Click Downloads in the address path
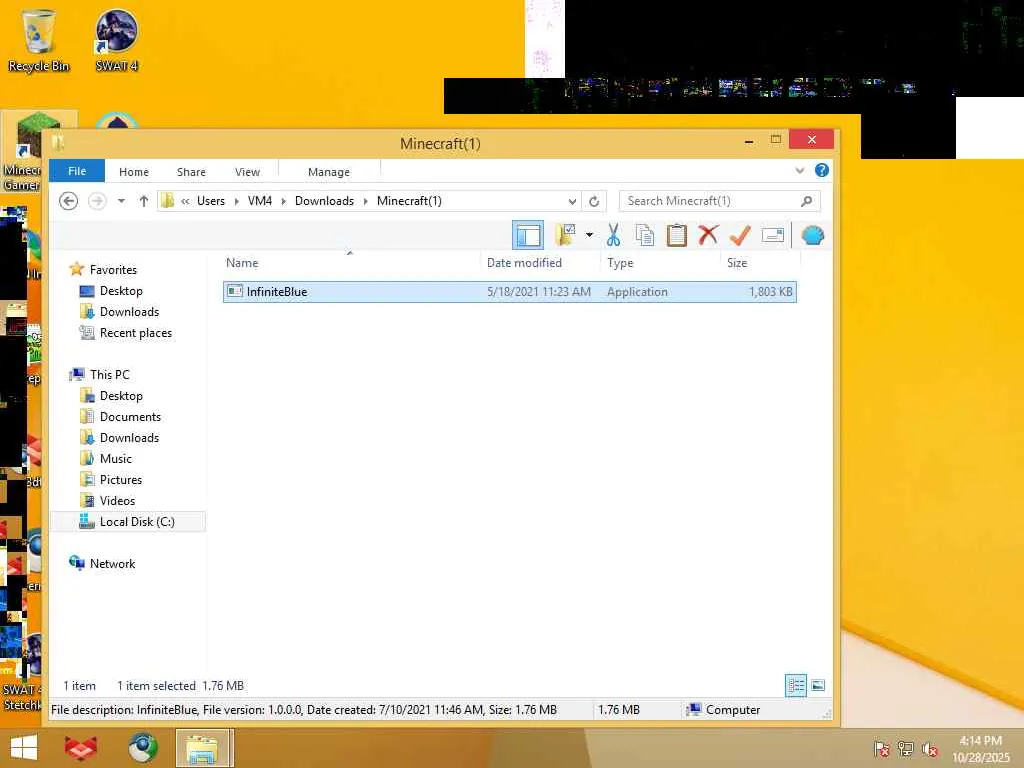The image size is (1024, 768). coord(324,201)
